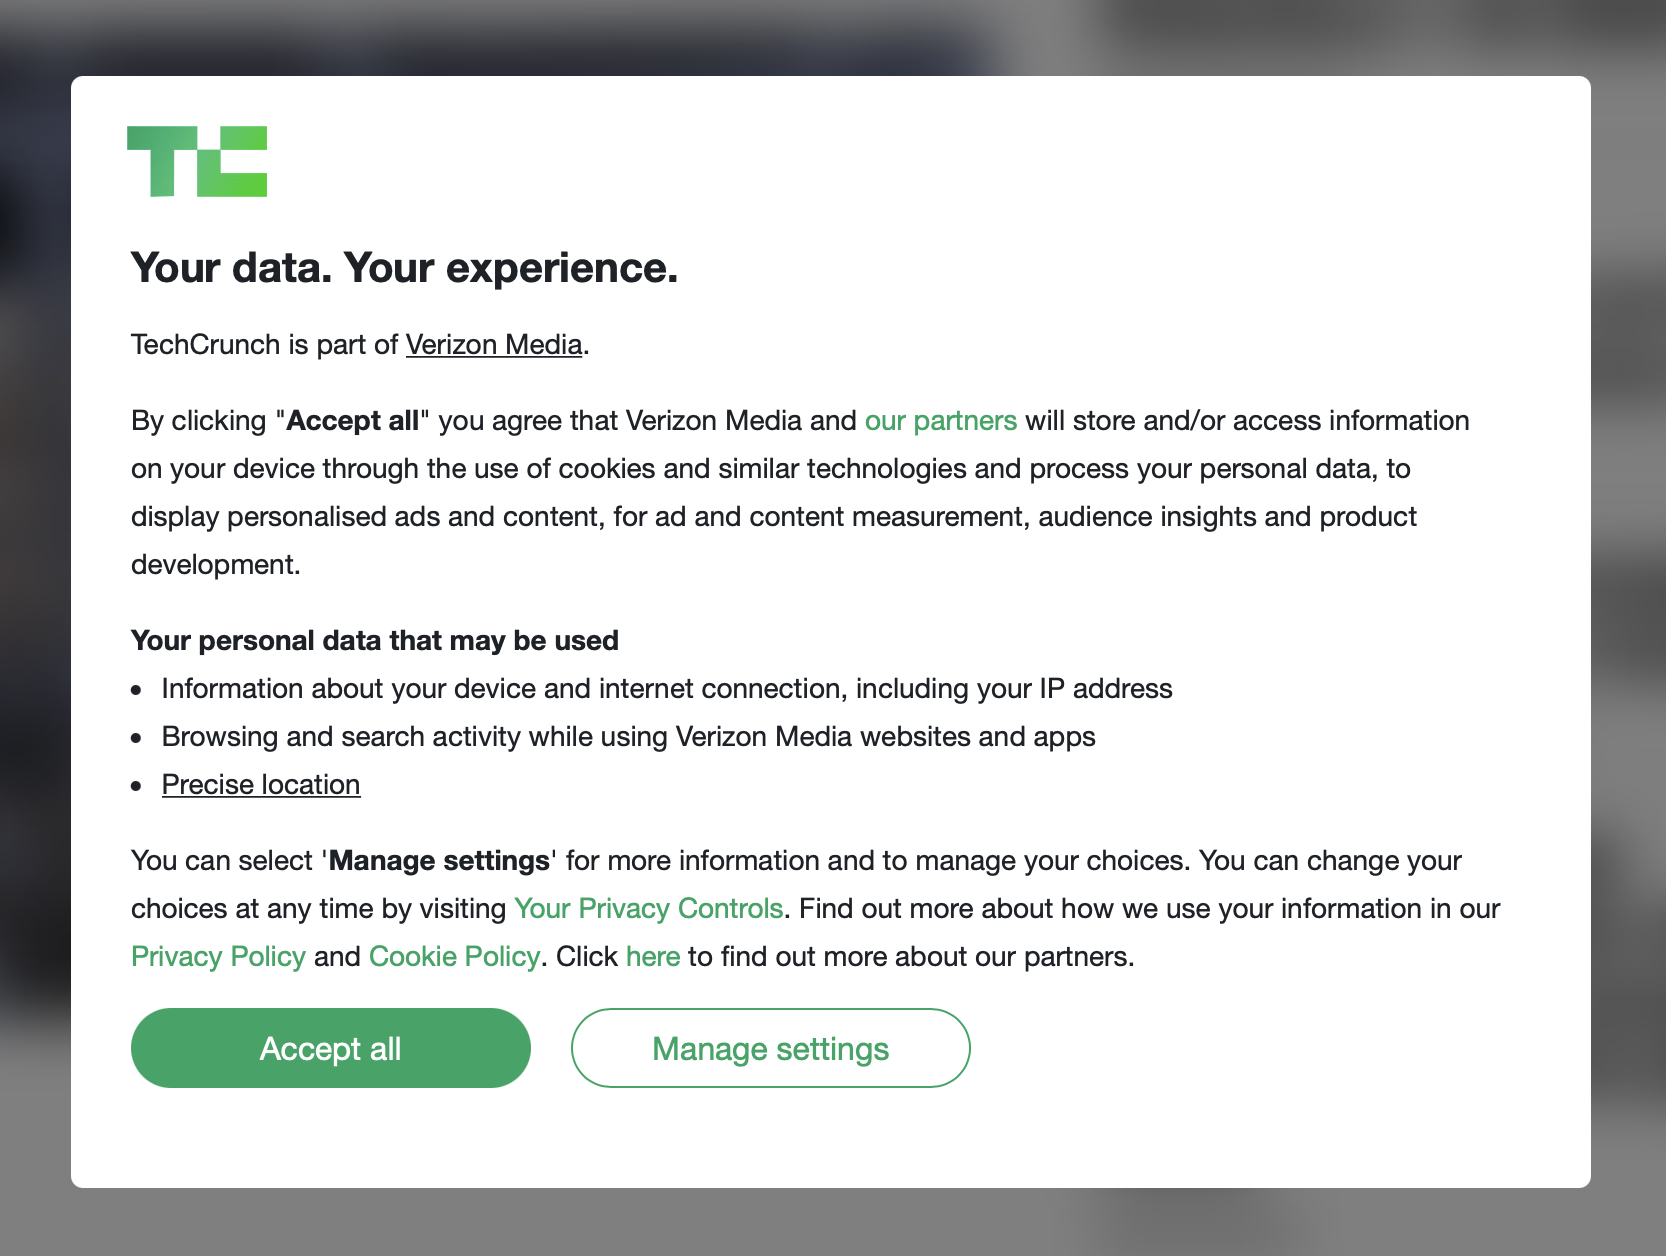Image resolution: width=1666 pixels, height=1256 pixels.
Task: Open the 'our partners' link
Action: pyautogui.click(x=940, y=421)
